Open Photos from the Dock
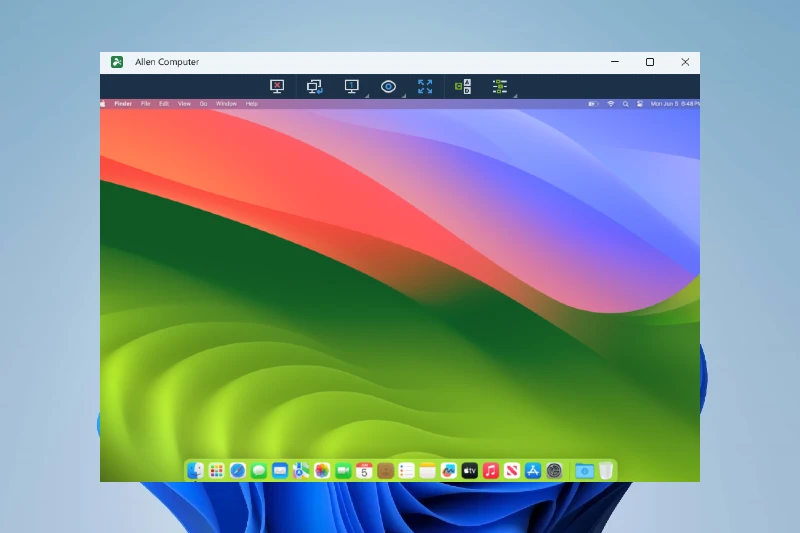 322,471
